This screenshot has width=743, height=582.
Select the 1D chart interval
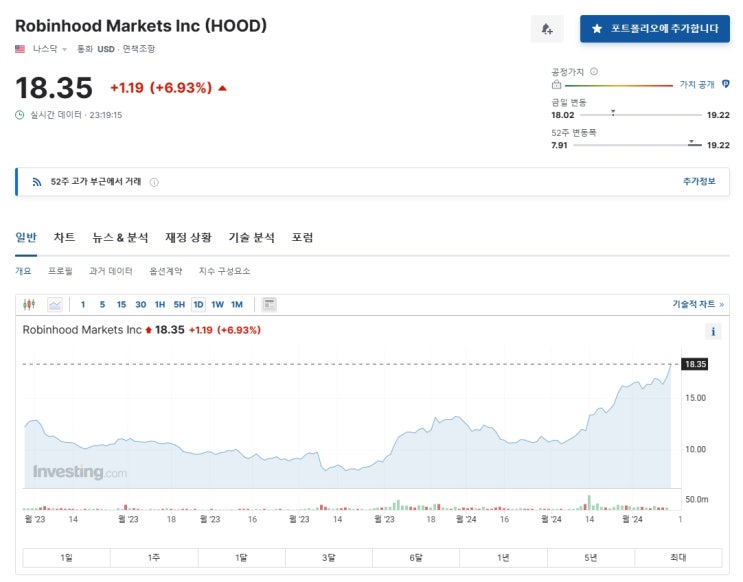[198, 304]
